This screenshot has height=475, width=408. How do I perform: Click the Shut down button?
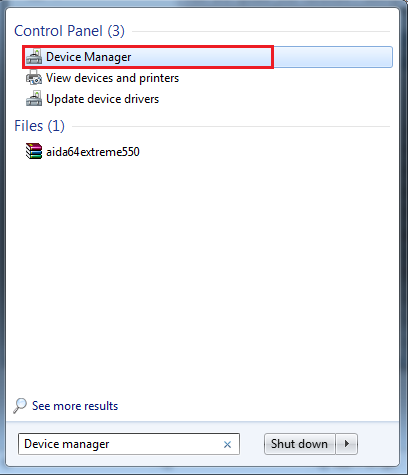pos(299,444)
